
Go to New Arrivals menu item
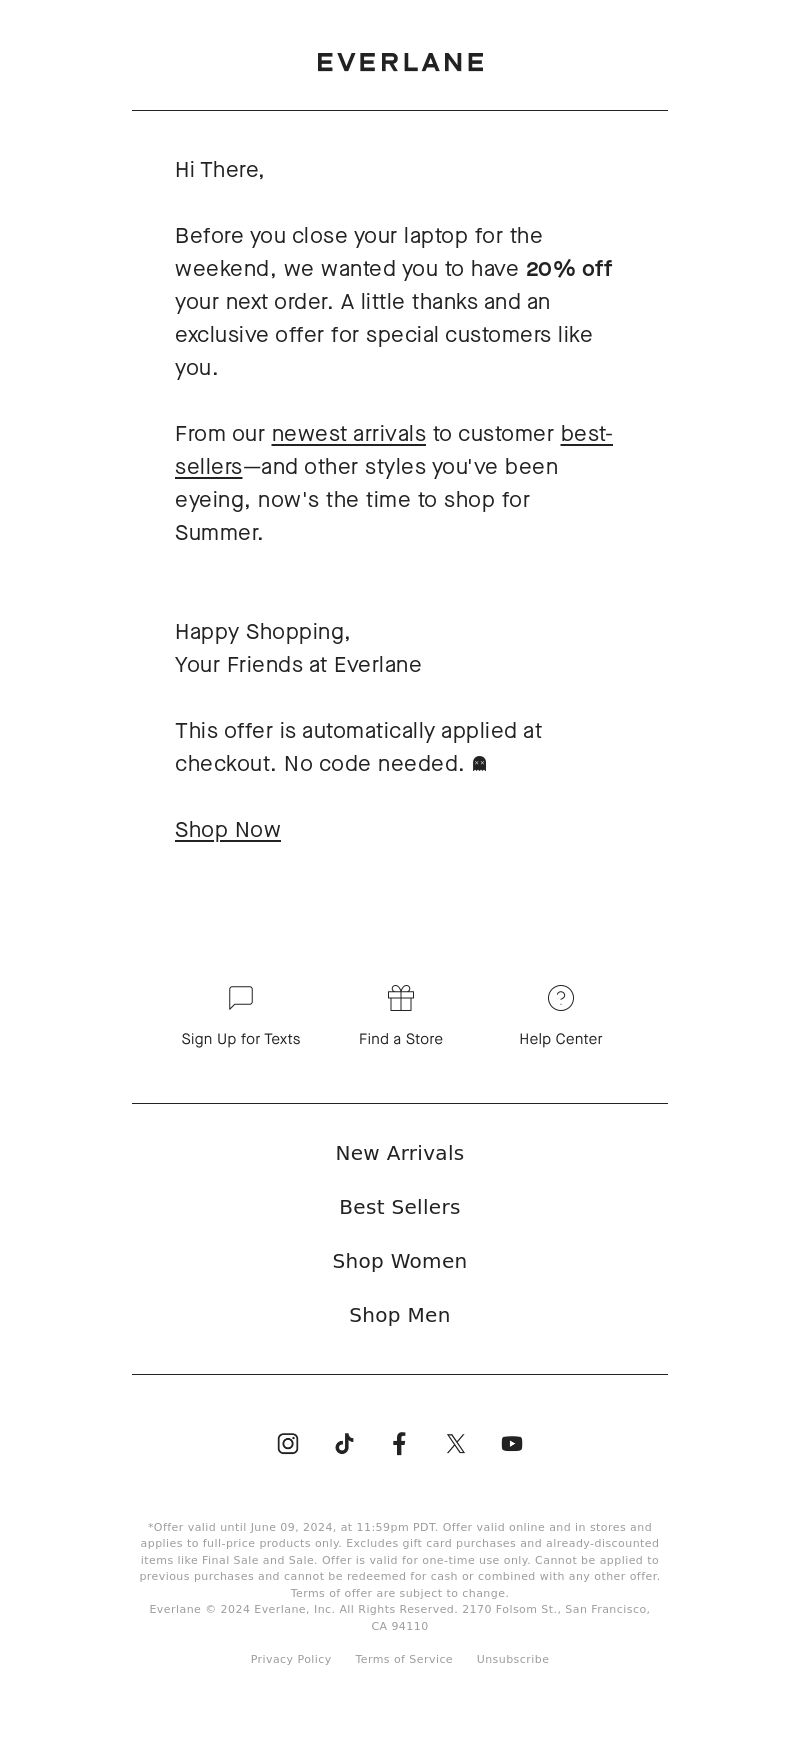pos(400,1153)
